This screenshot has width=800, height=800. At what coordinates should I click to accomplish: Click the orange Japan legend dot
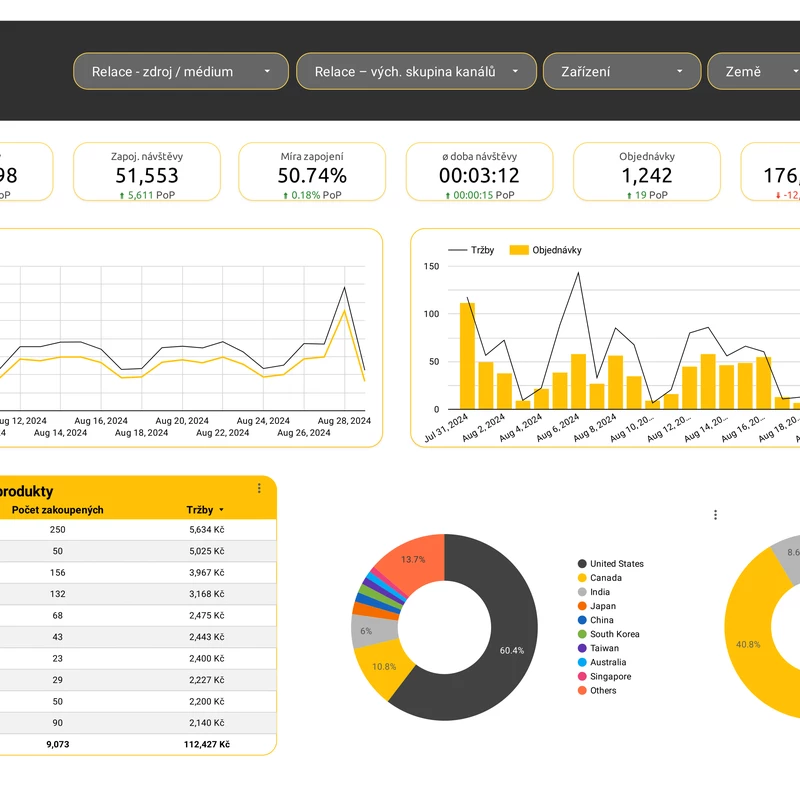pos(582,606)
